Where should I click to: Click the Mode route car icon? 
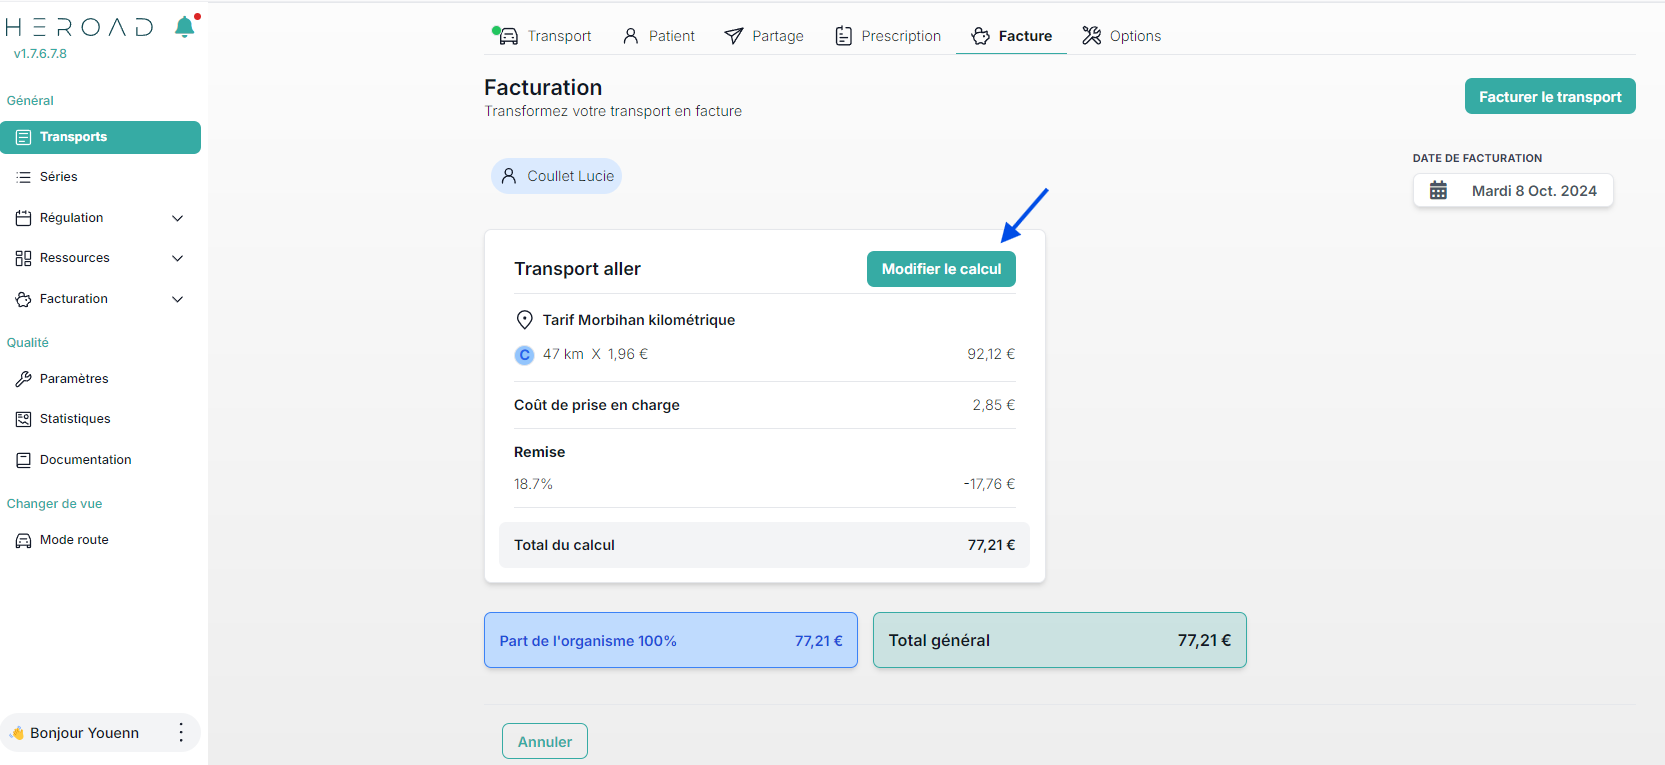point(23,540)
